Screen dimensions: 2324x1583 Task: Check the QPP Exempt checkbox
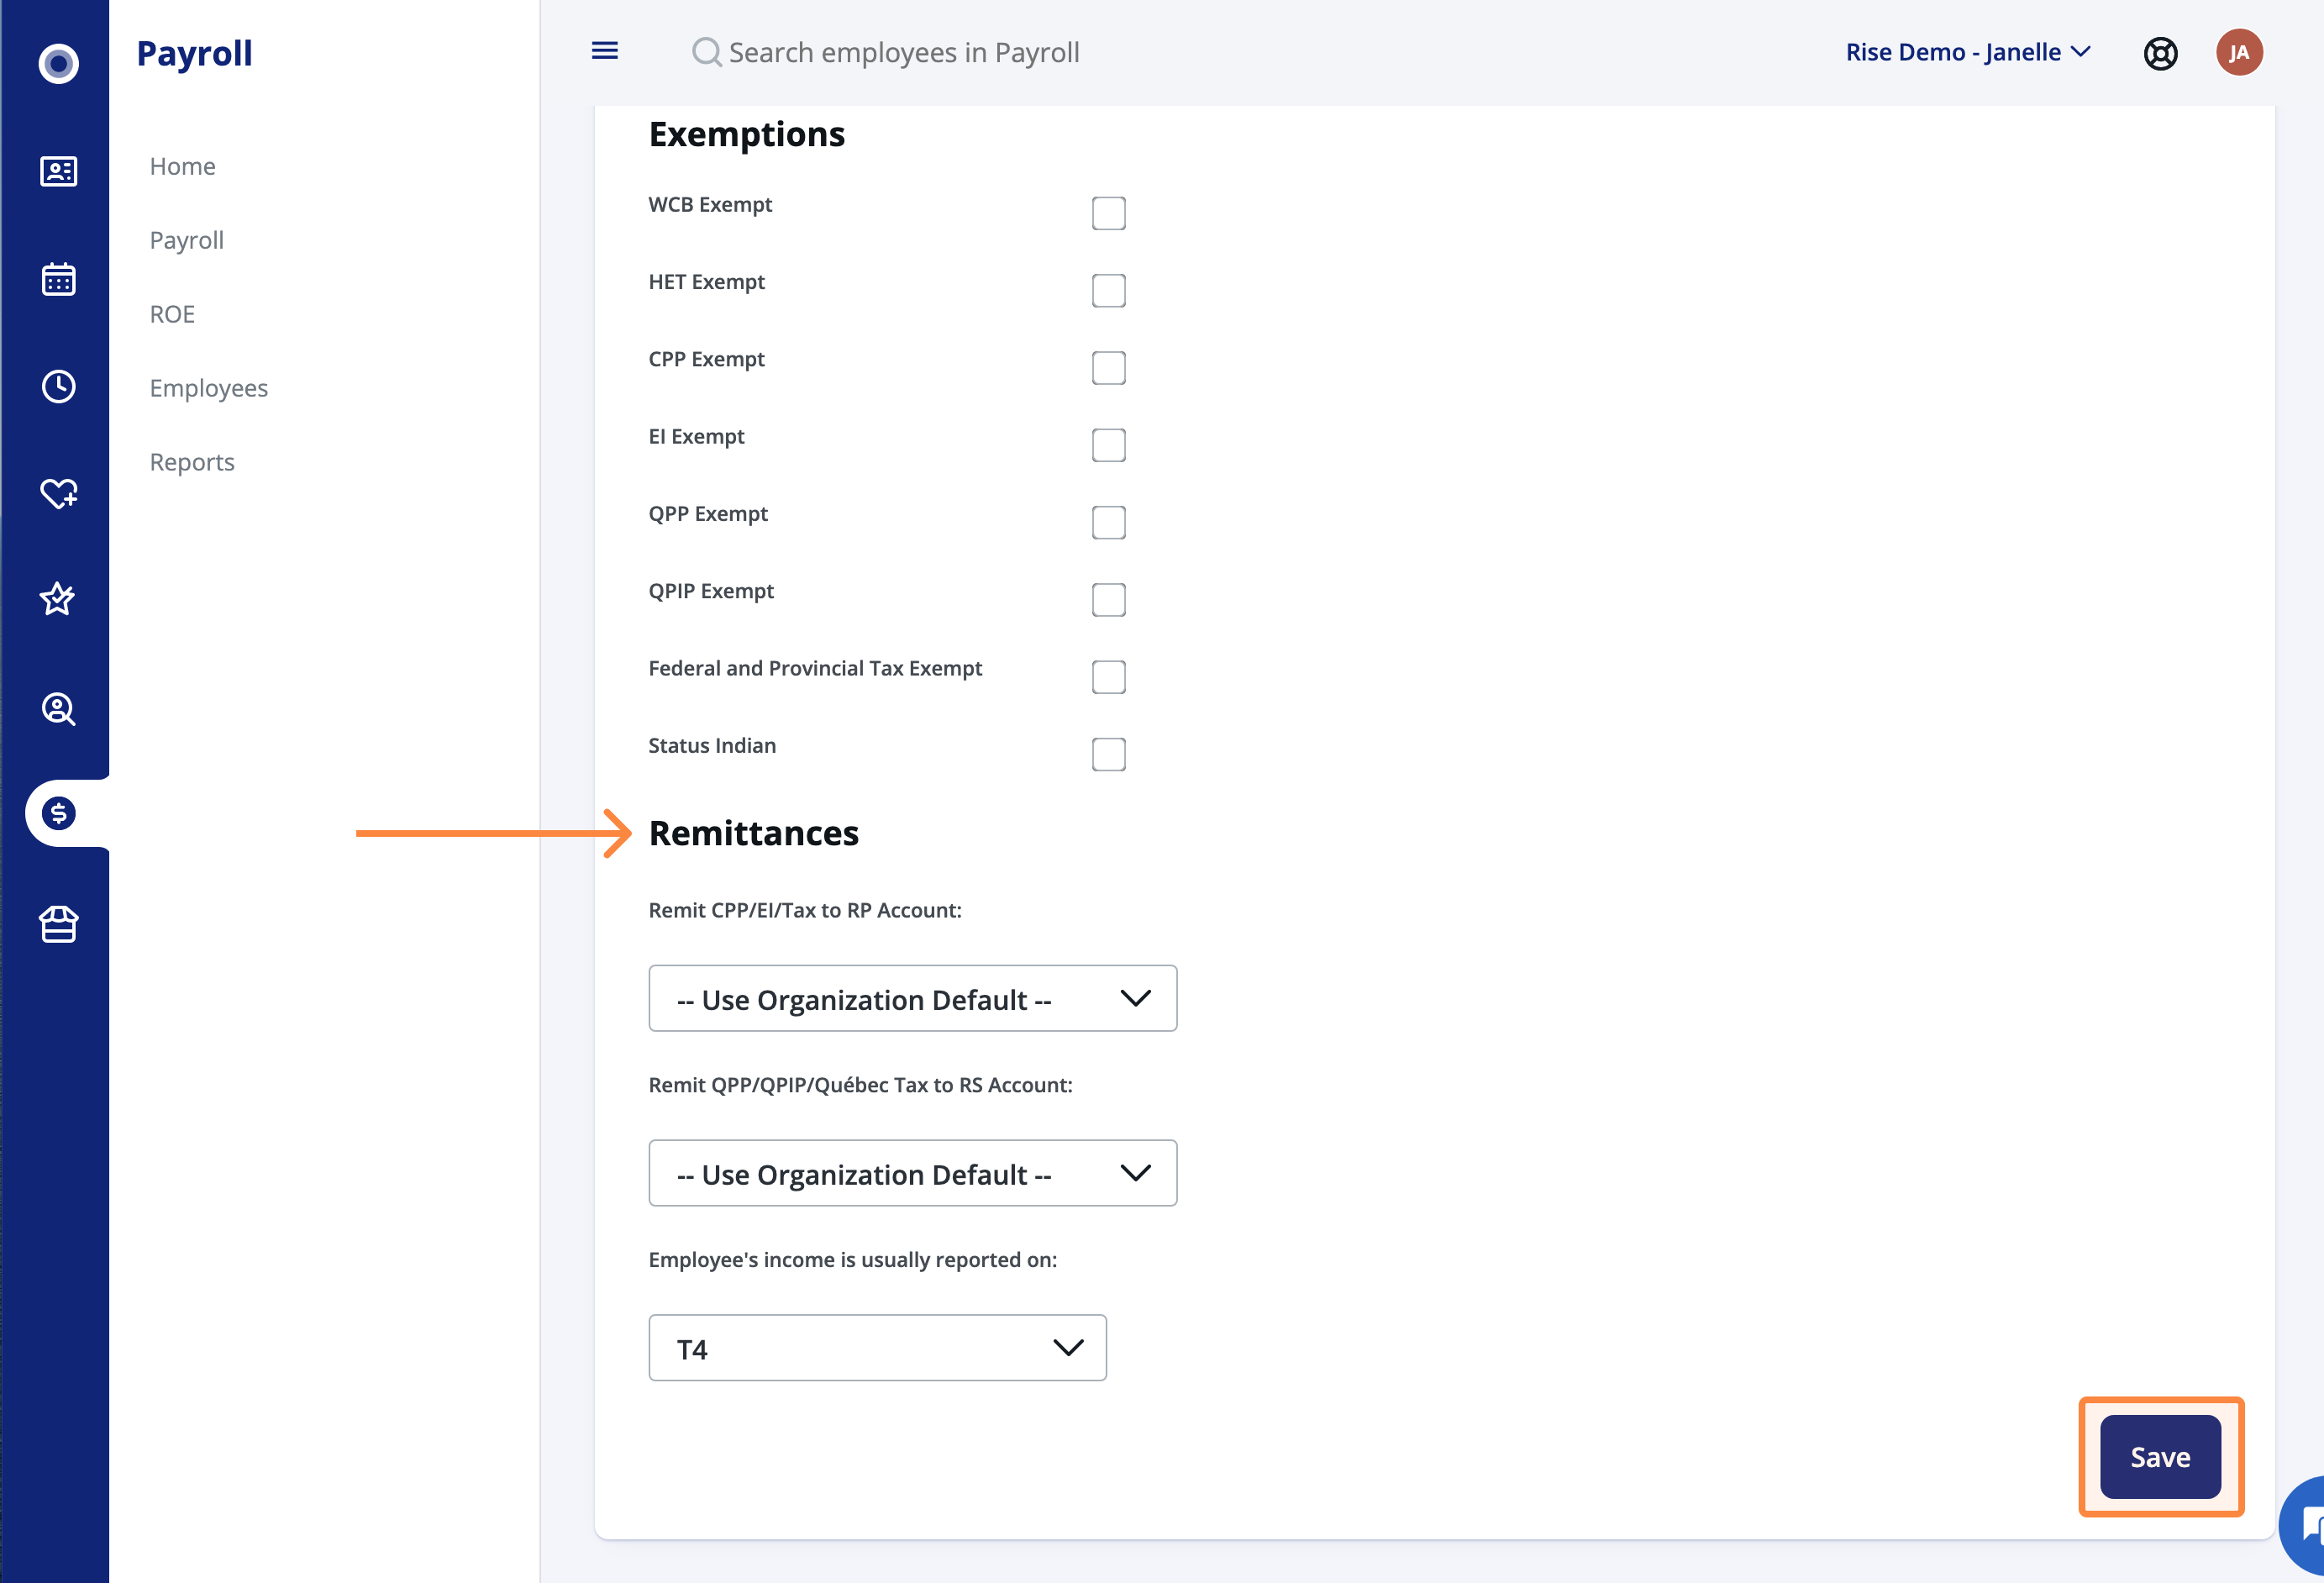point(1109,522)
